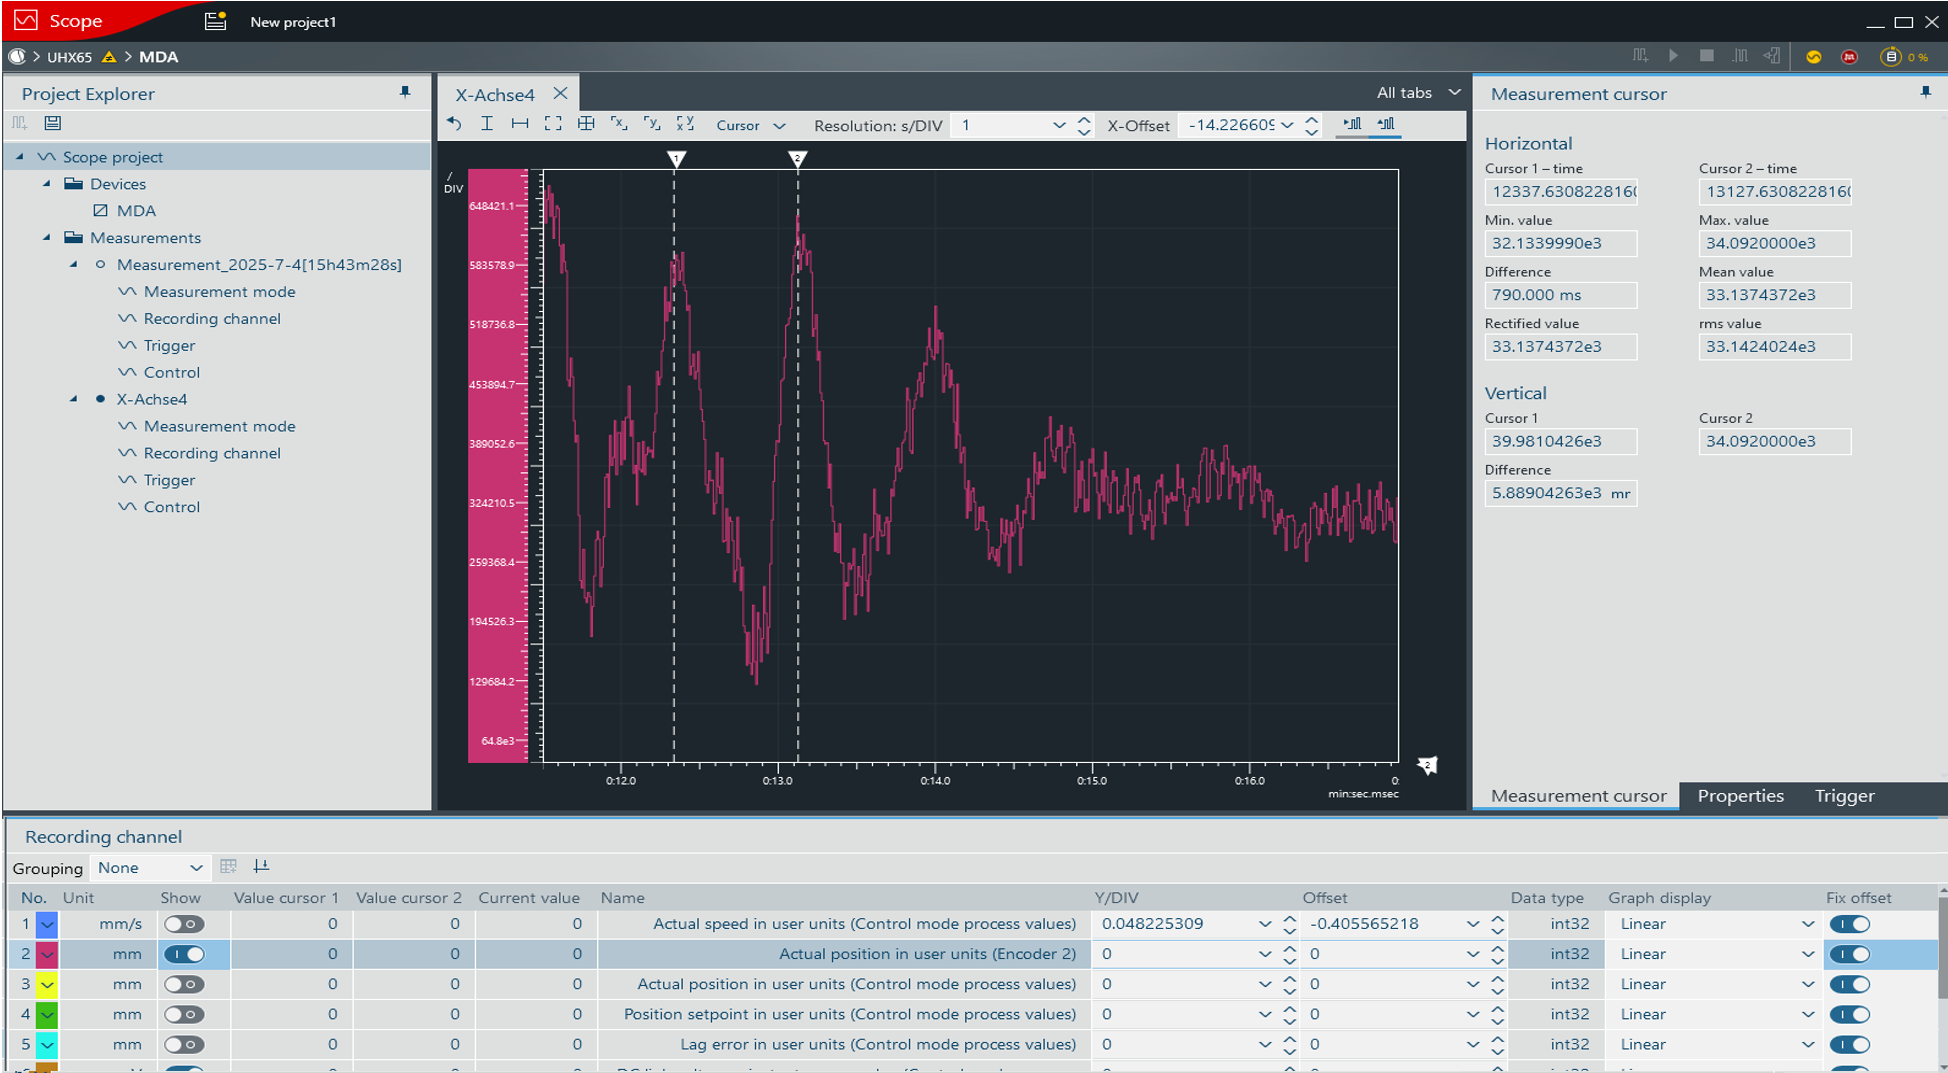1948x1073 pixels.
Task: Select the vertical cursor tool icon
Action: point(487,124)
